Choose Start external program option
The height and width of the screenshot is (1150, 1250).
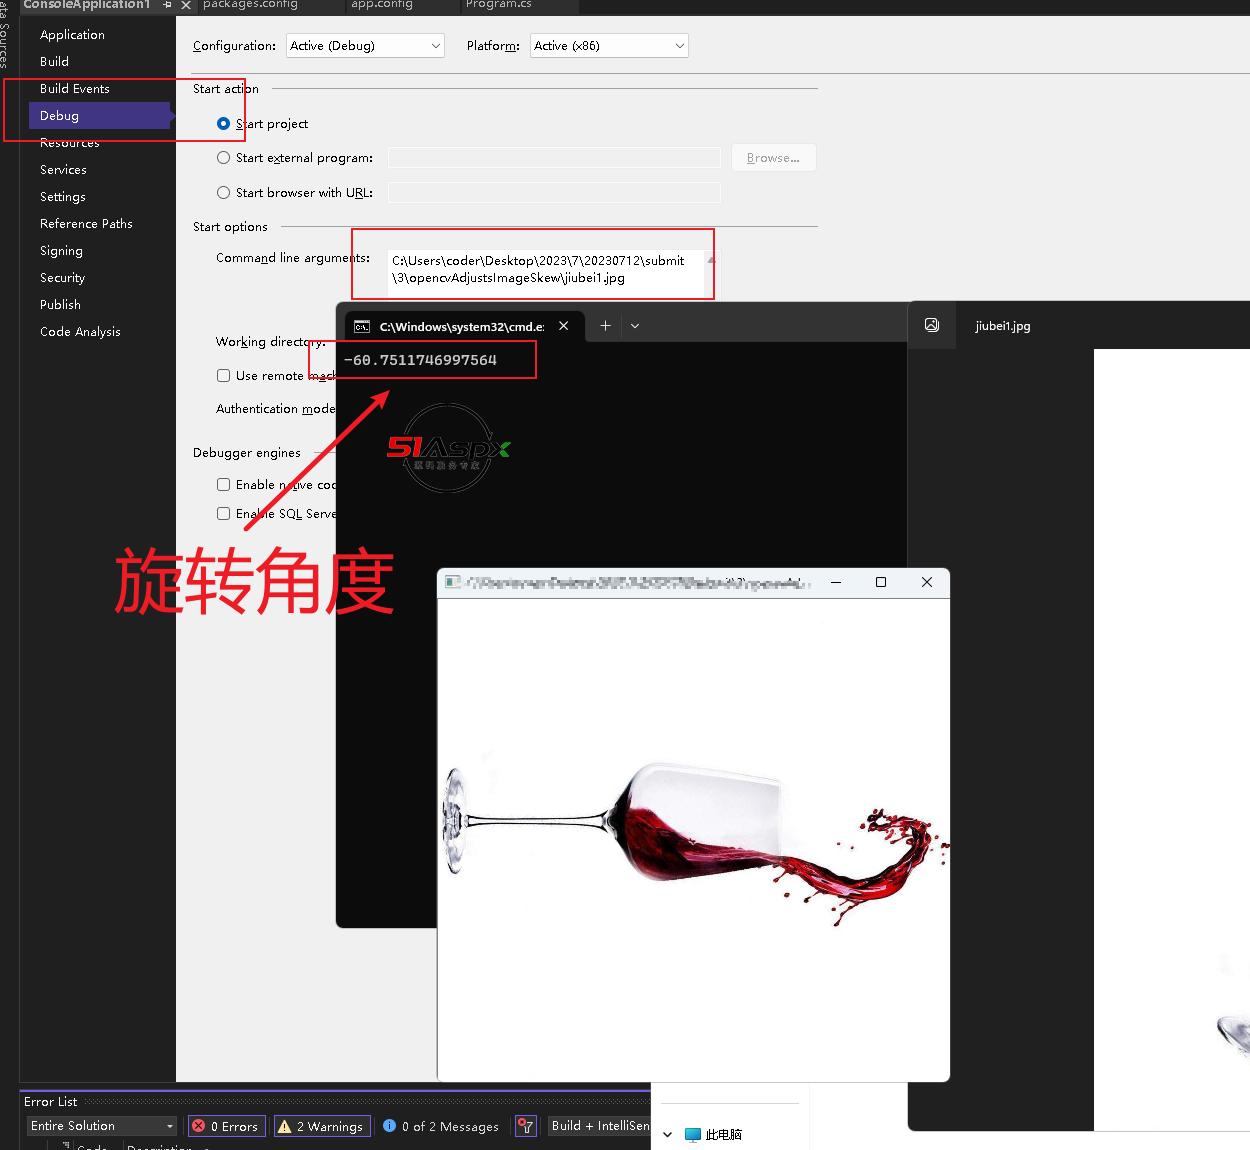(x=224, y=158)
